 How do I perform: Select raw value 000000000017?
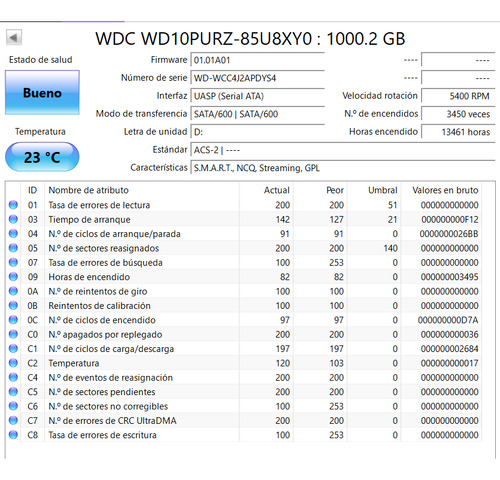(449, 363)
